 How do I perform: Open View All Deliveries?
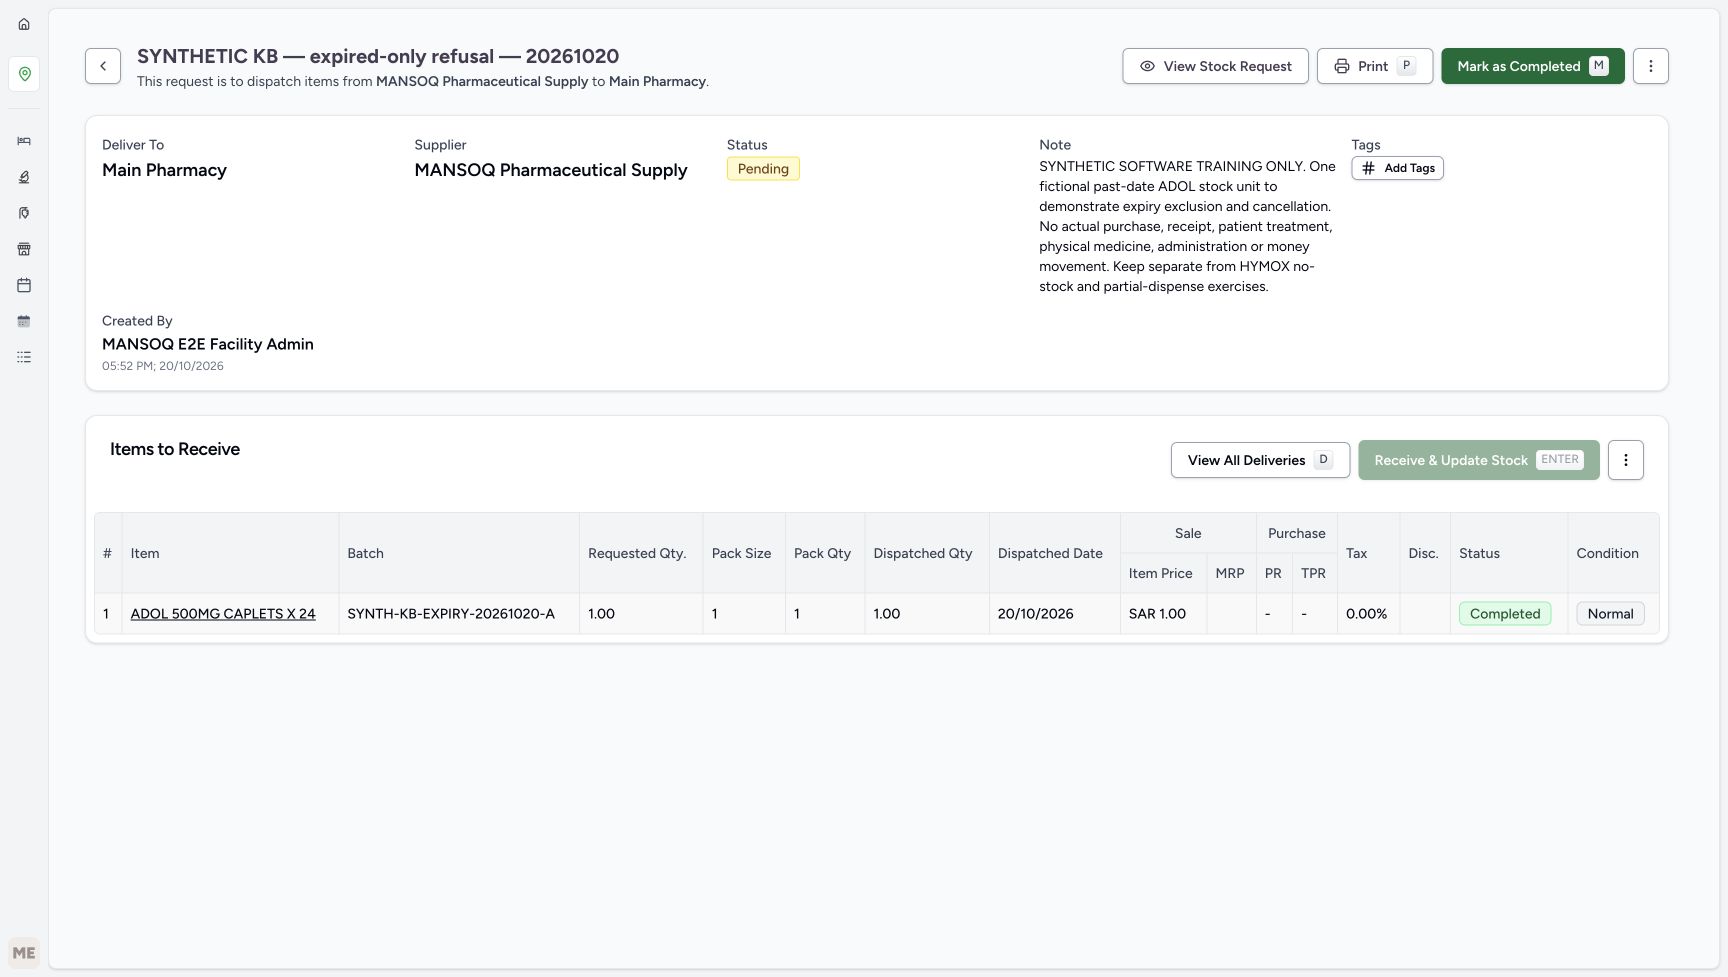[x=1260, y=460]
